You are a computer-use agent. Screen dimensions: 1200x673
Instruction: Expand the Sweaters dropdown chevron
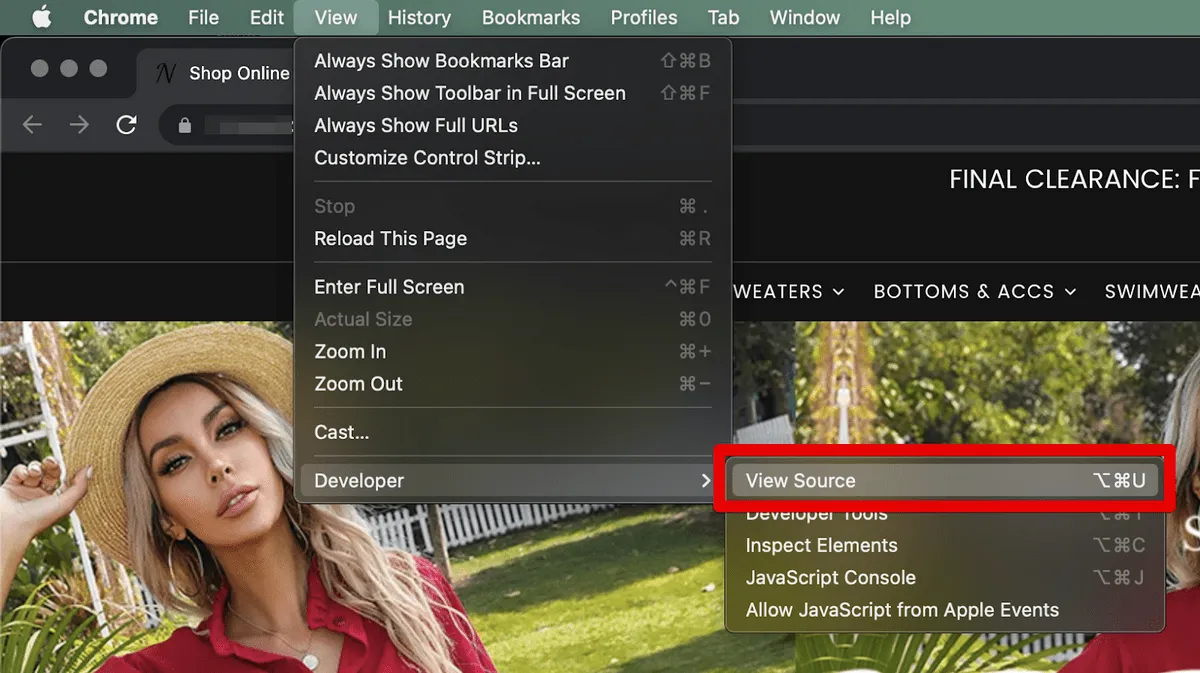click(838, 292)
